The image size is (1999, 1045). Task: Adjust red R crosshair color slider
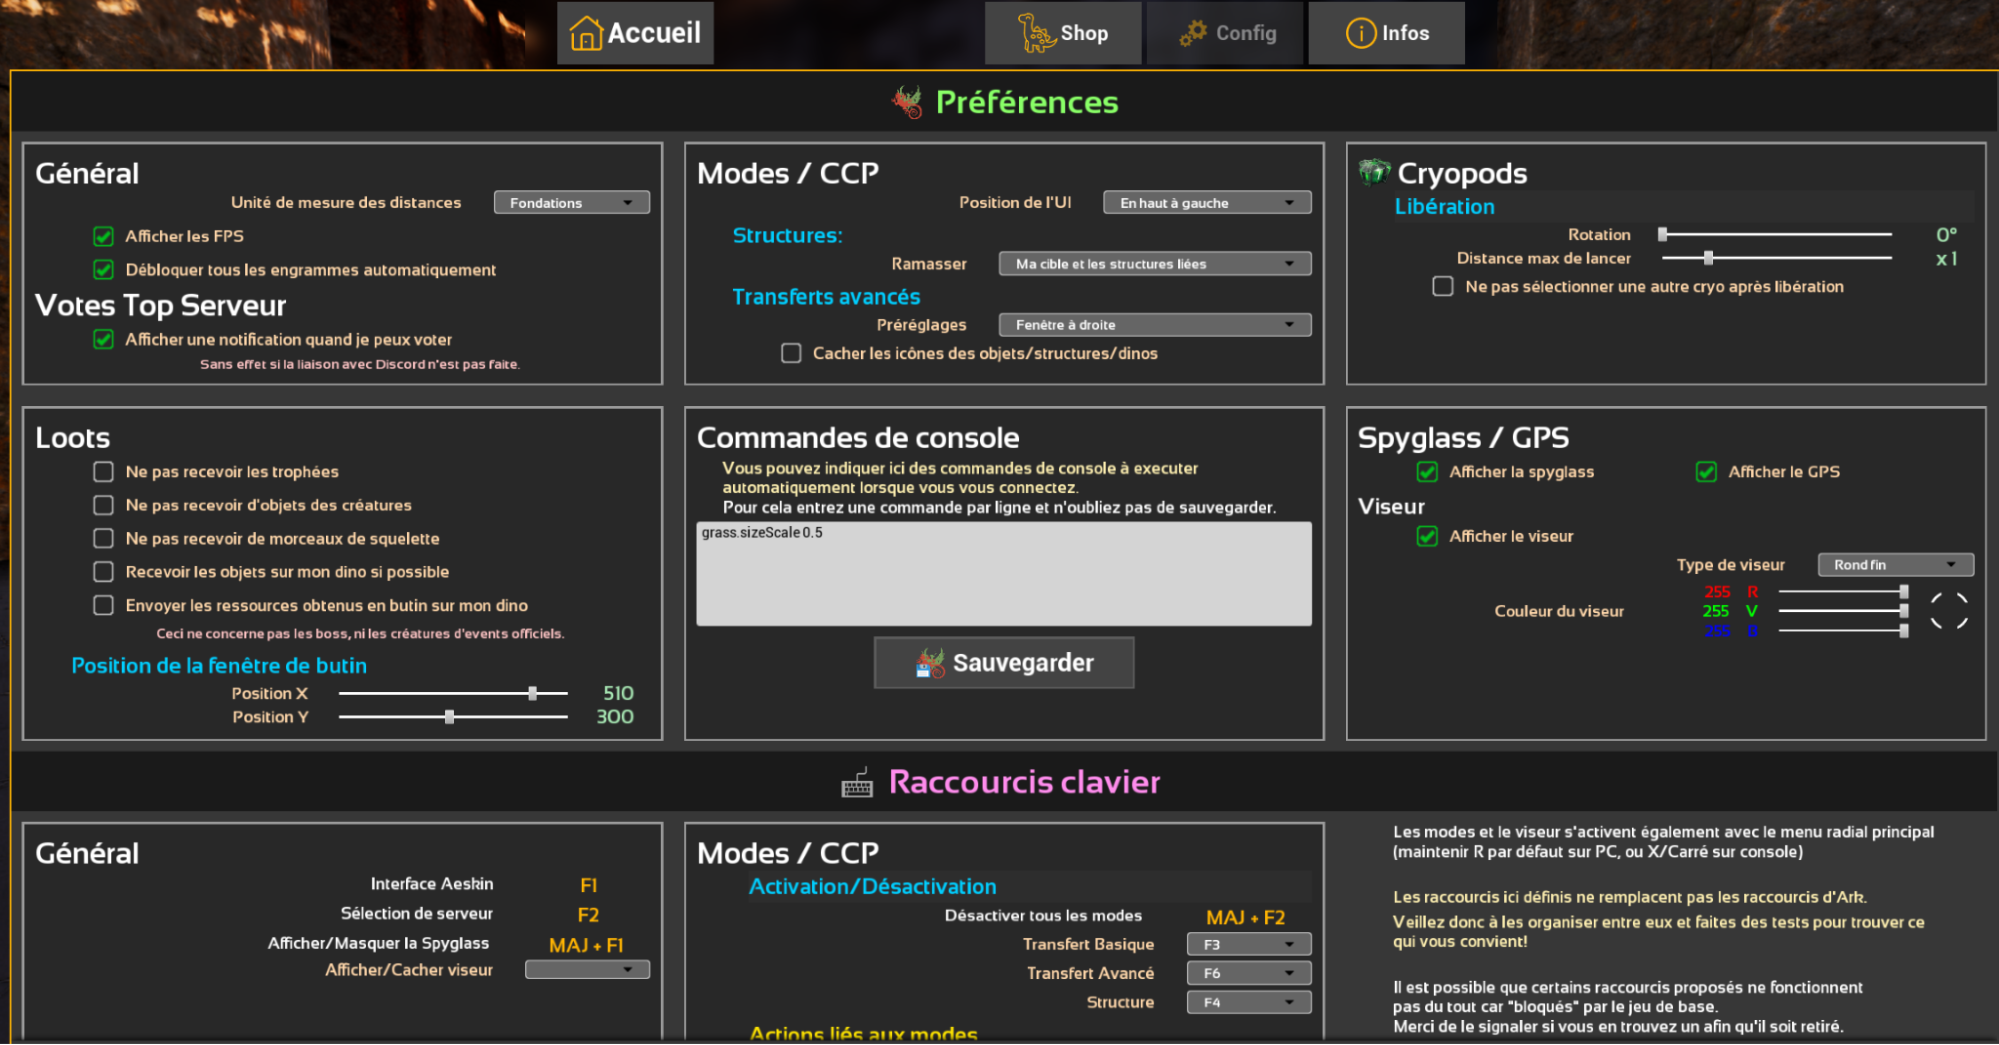[x=1844, y=592]
